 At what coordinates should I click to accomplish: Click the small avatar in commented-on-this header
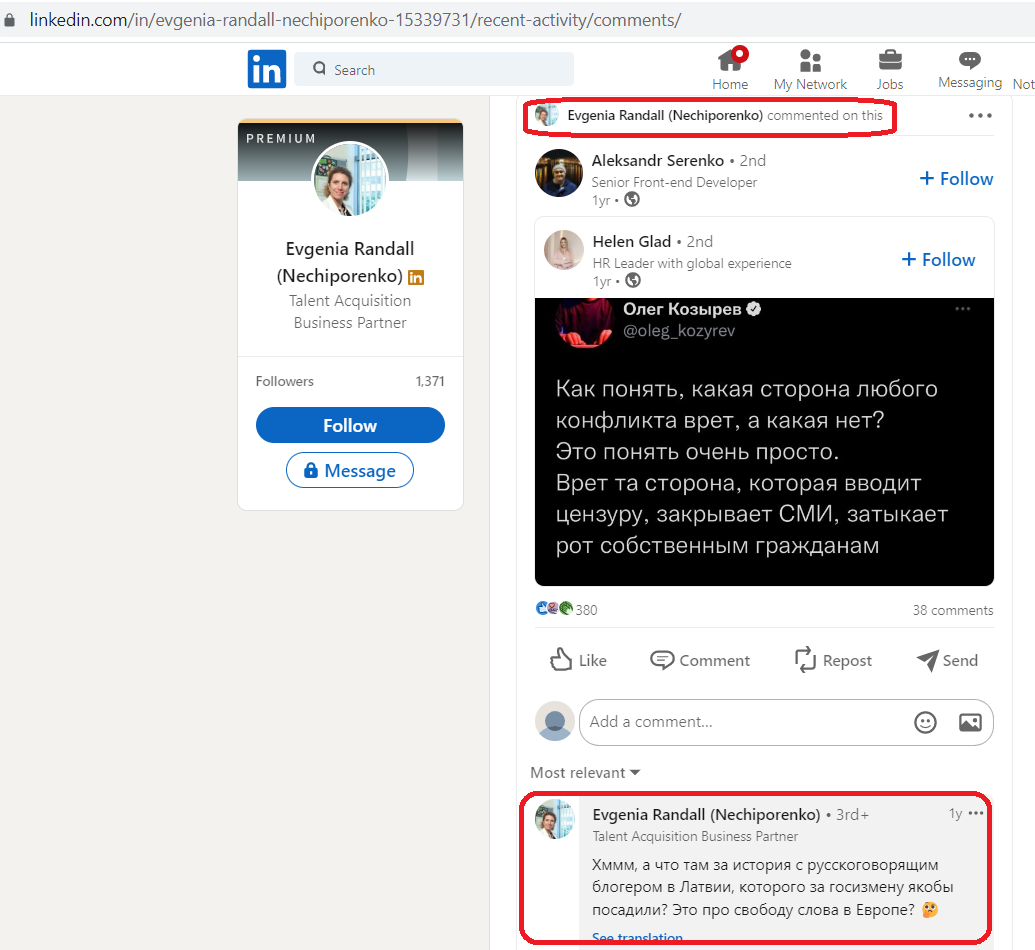(547, 115)
